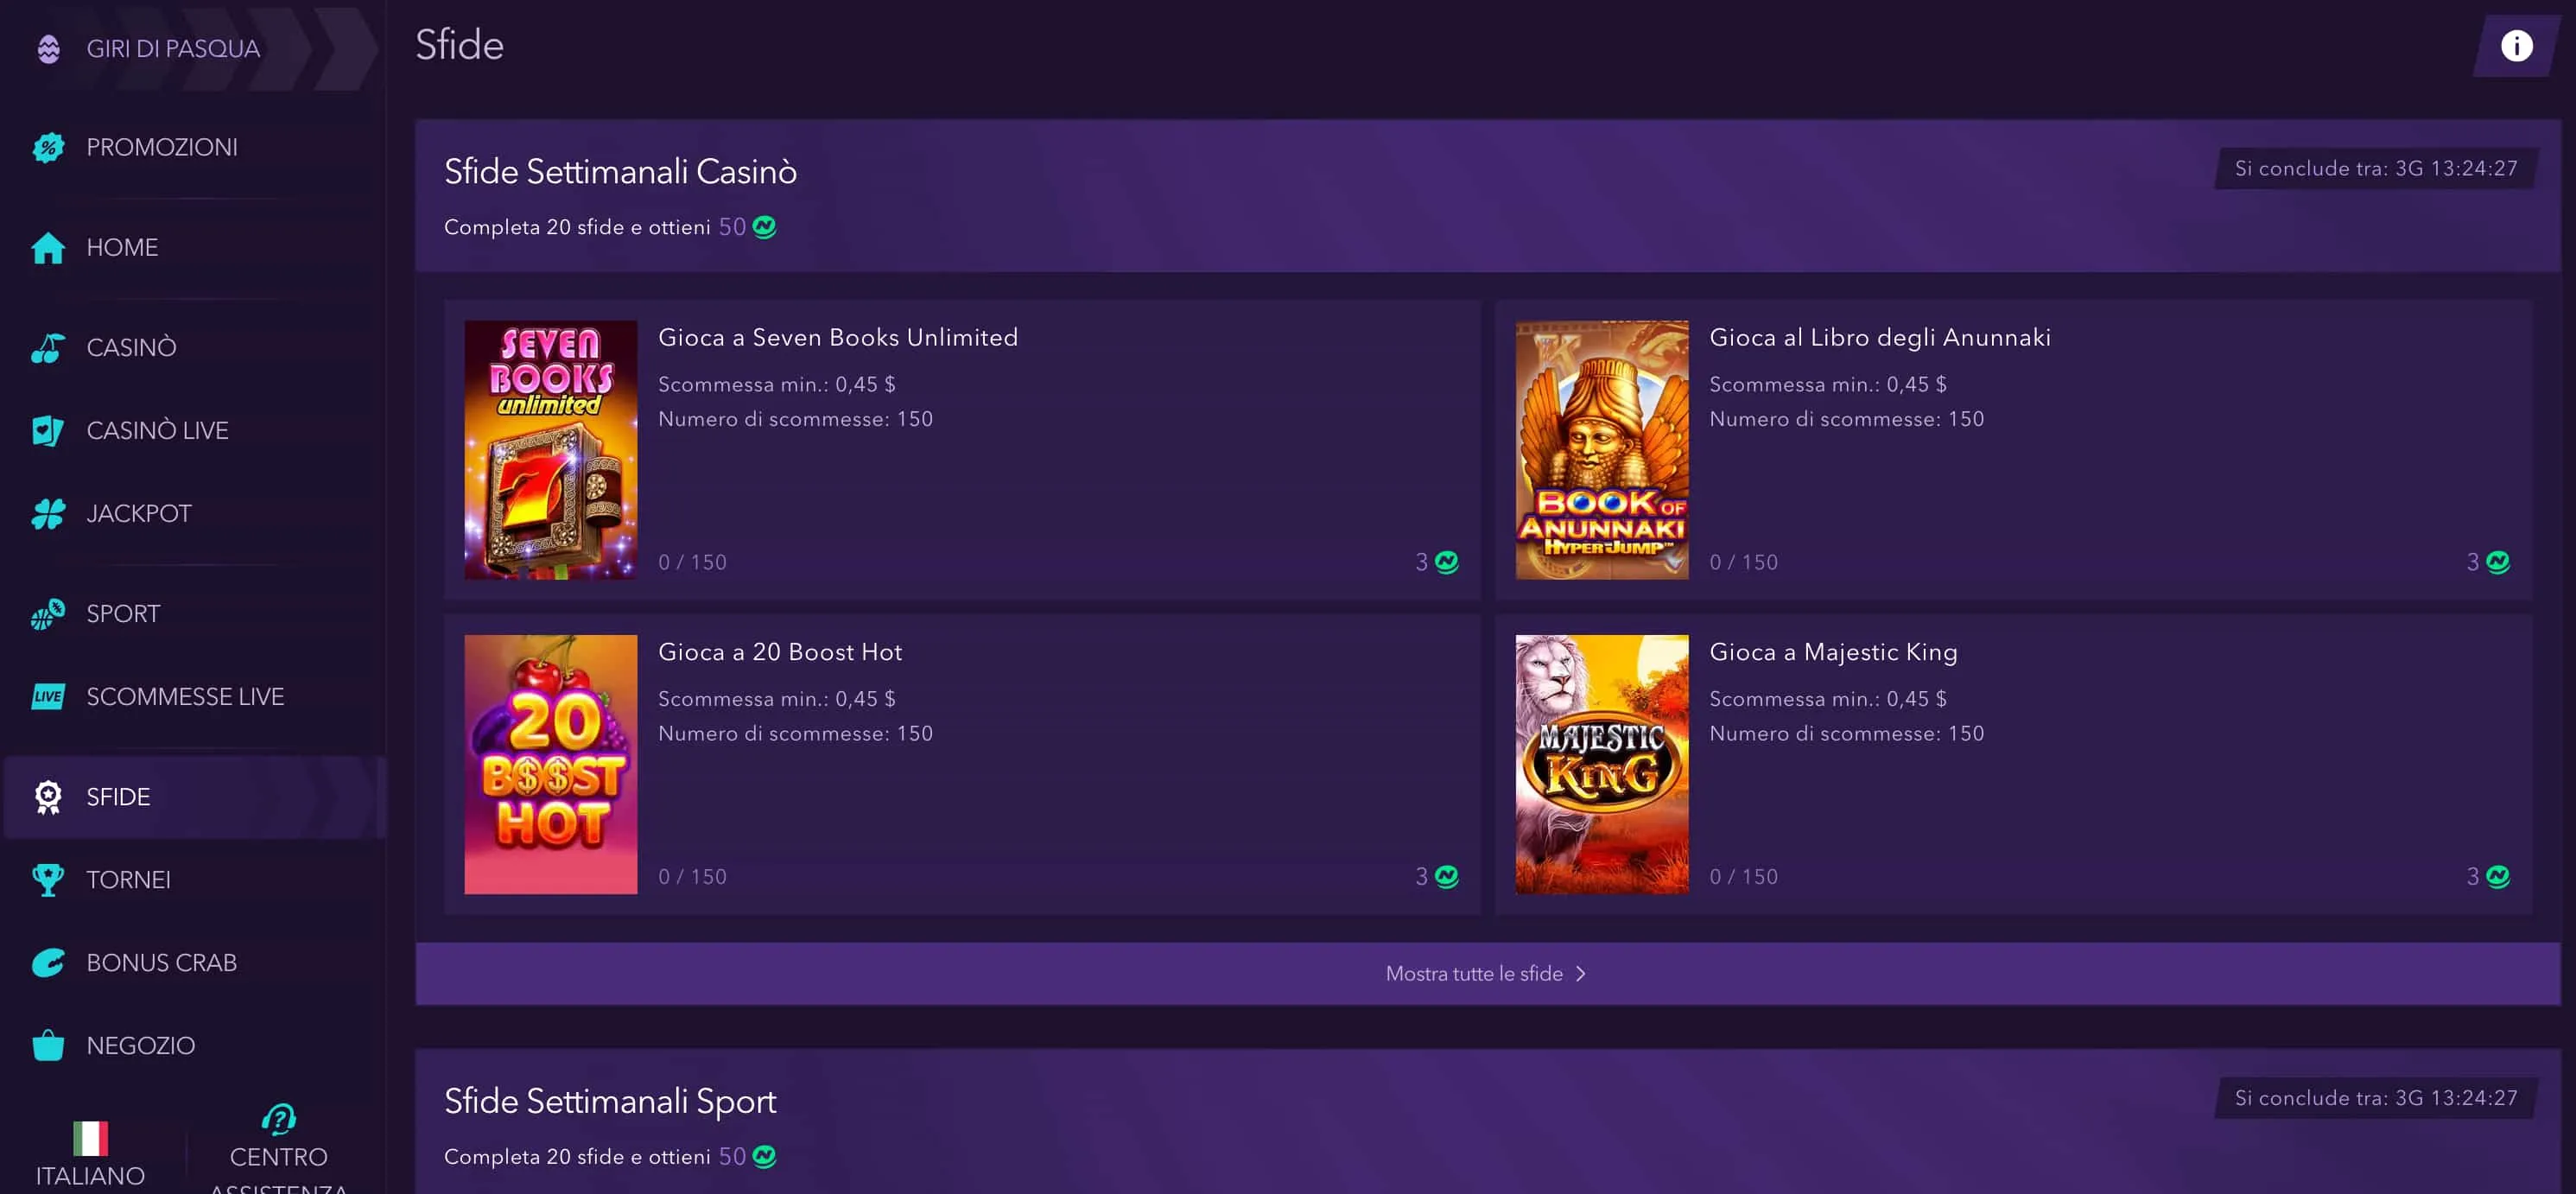Open the Negozio shopping bag icon
Screen dimensions: 2576x1194
click(48, 1044)
